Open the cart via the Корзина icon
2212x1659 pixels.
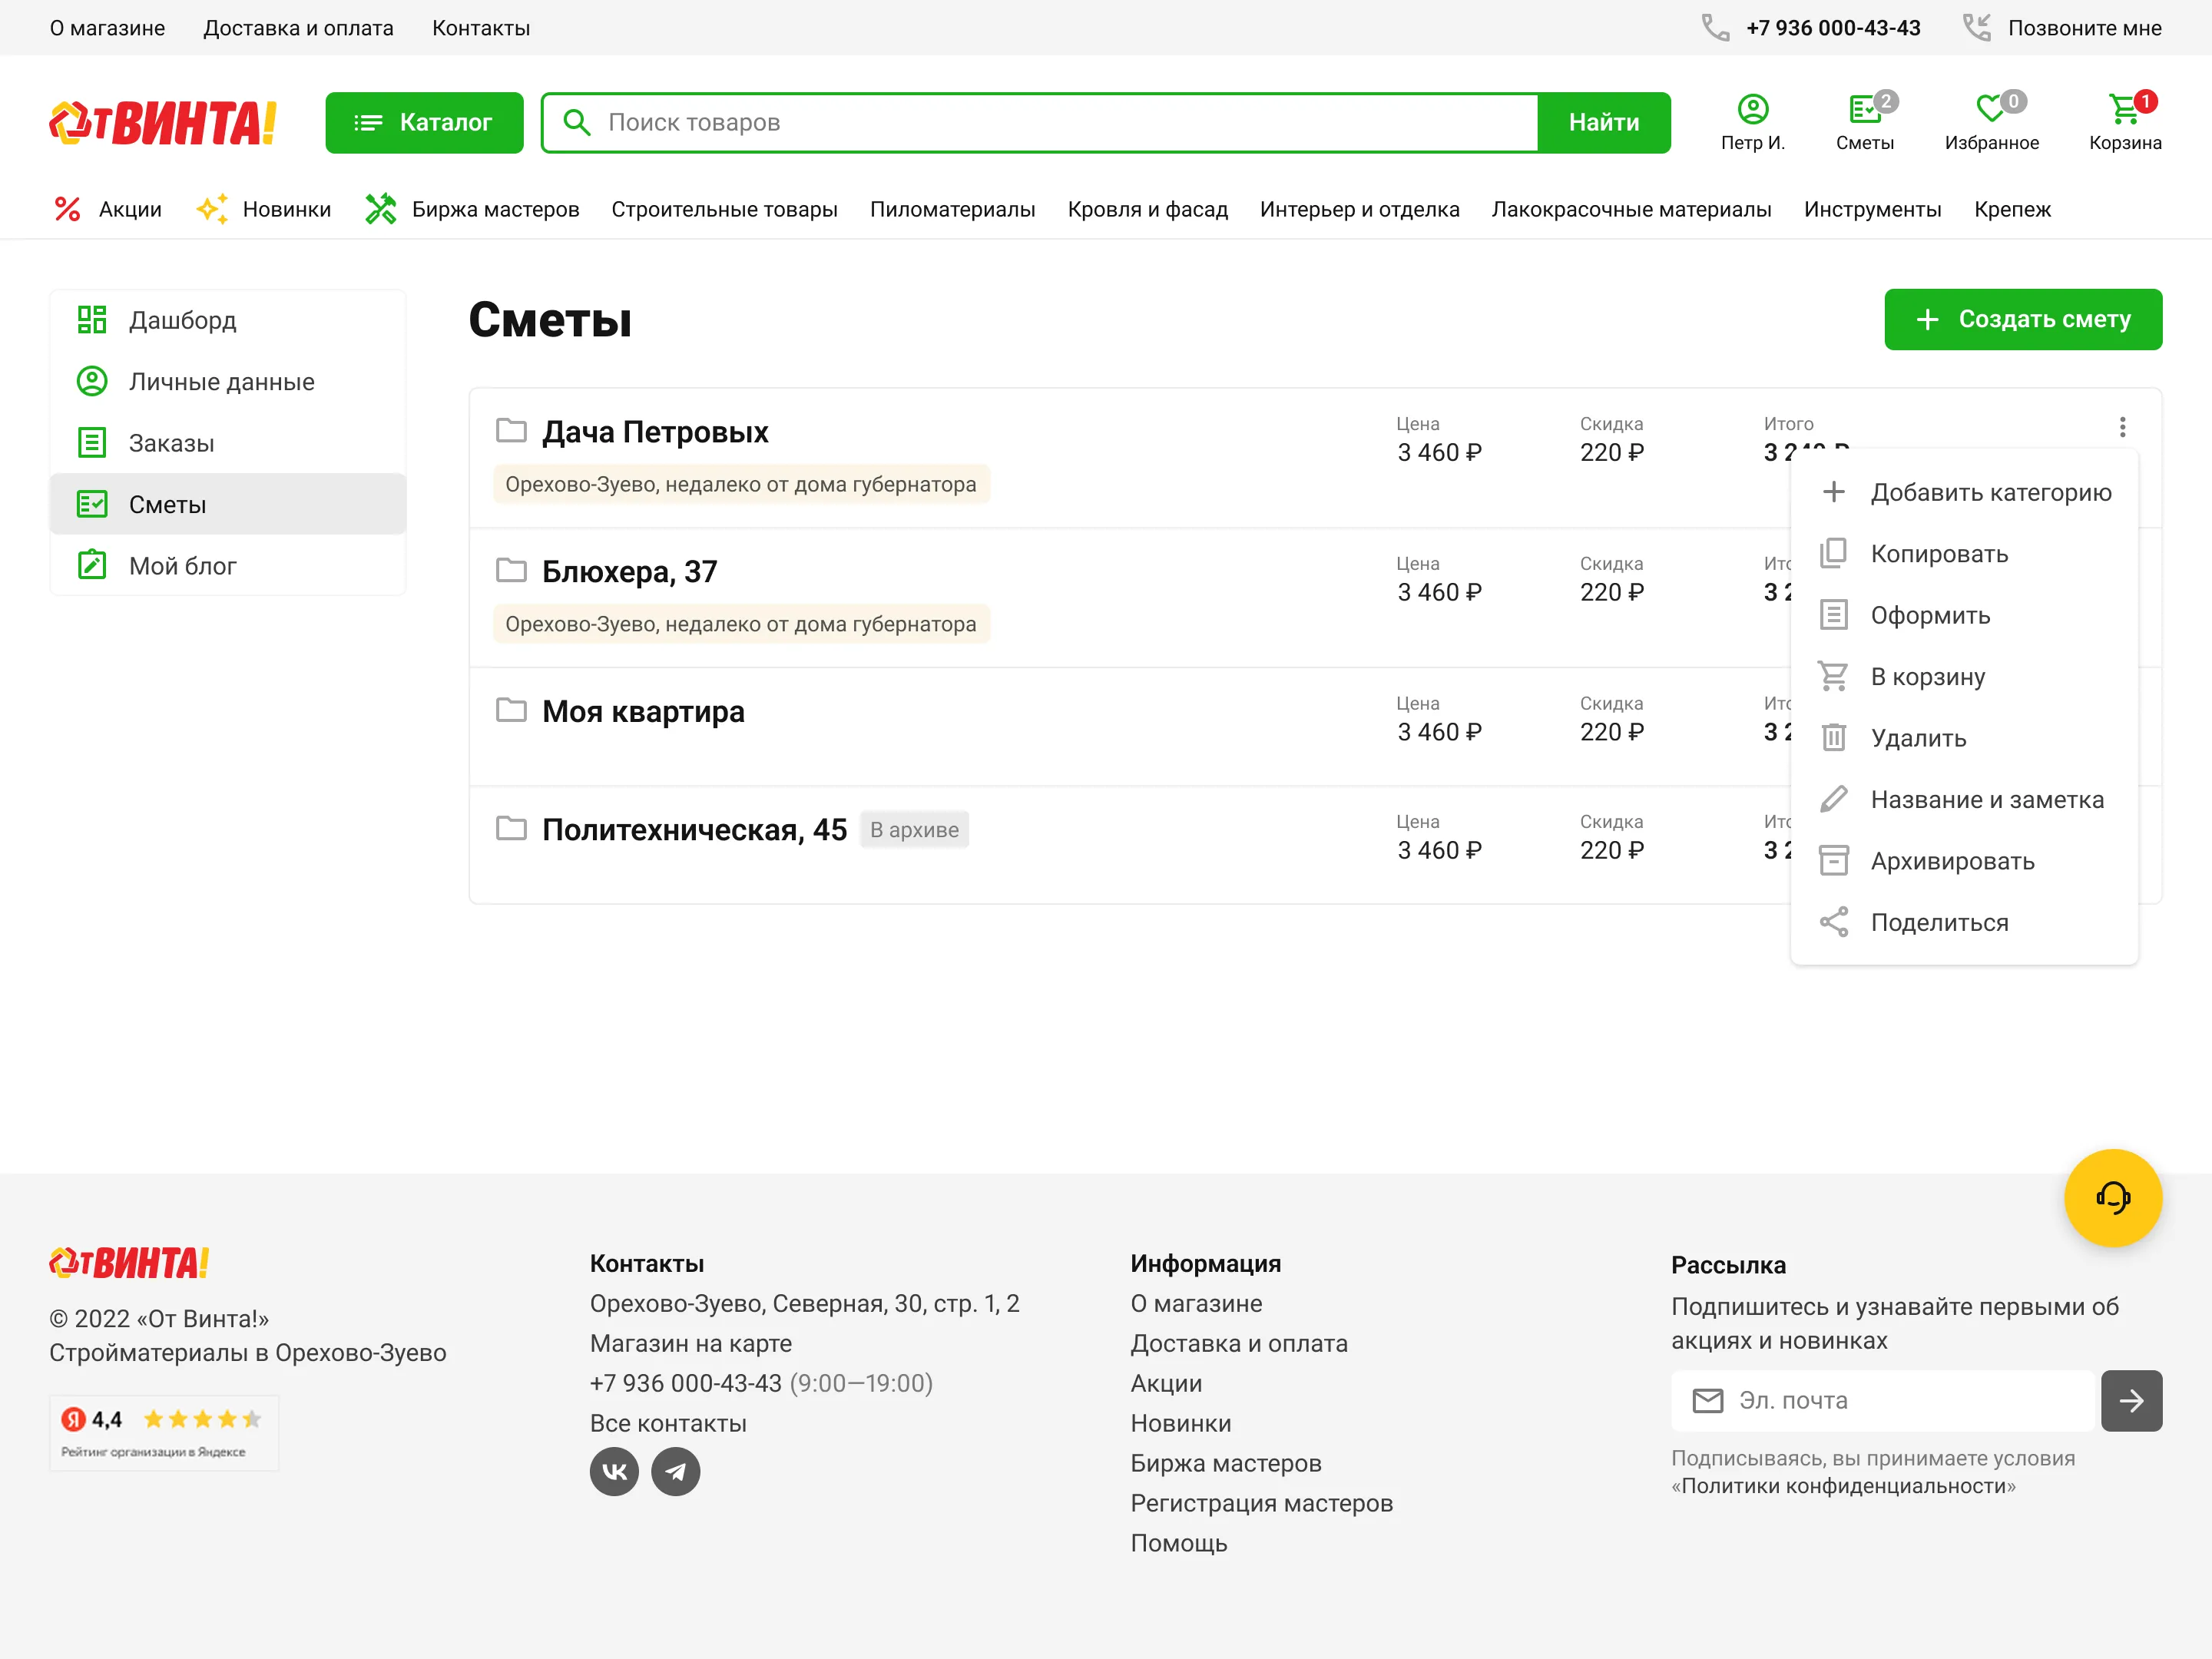[x=2124, y=118]
